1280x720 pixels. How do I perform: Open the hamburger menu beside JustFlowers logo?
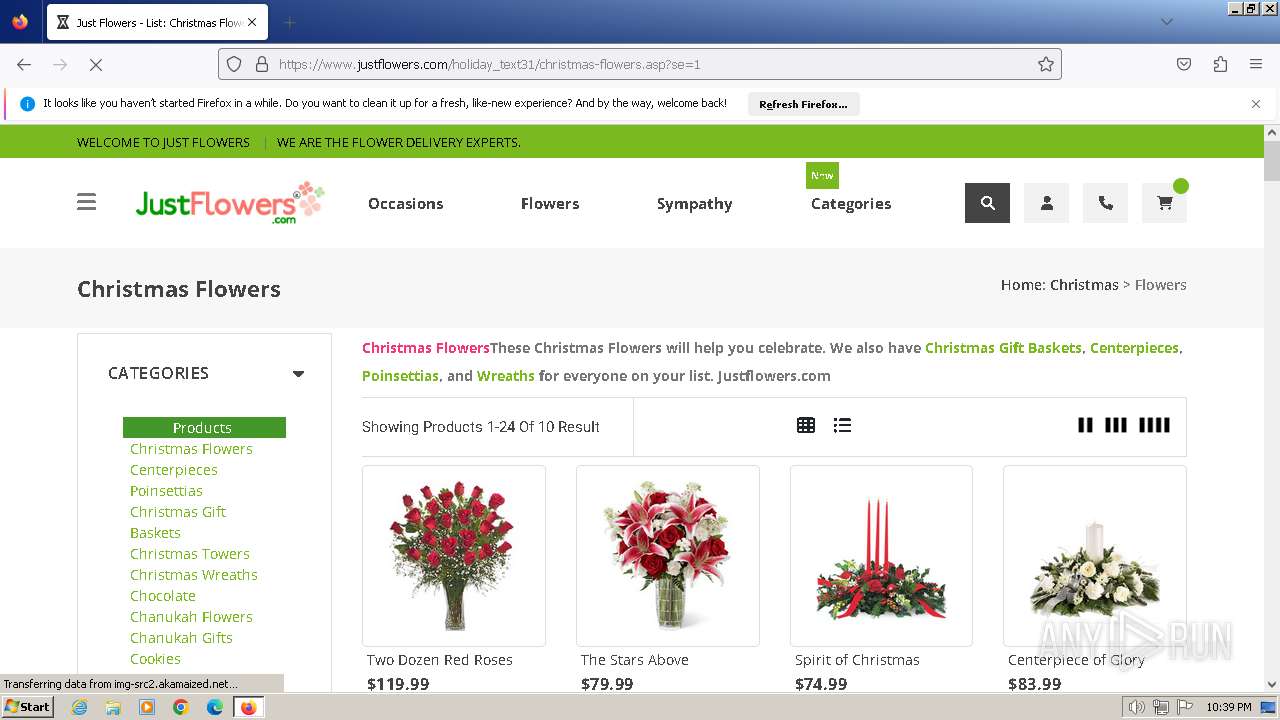[87, 202]
